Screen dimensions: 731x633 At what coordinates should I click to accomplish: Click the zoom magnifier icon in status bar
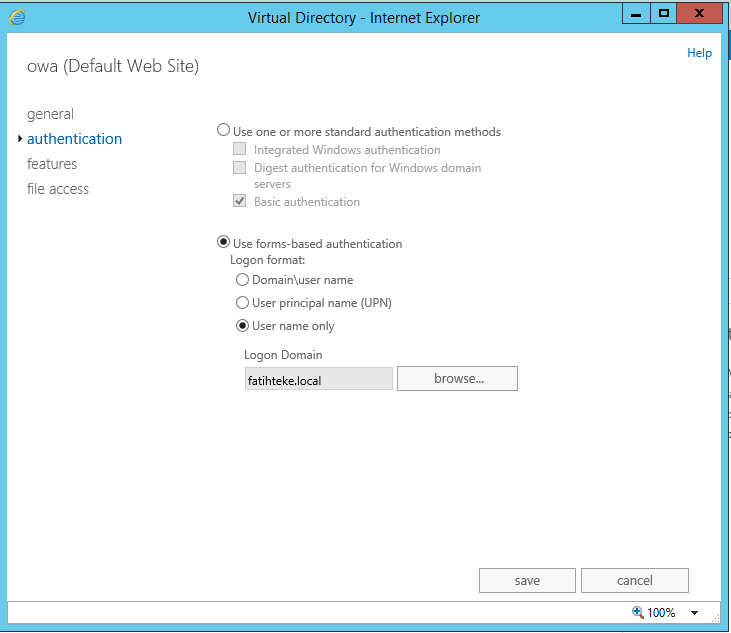coord(637,612)
